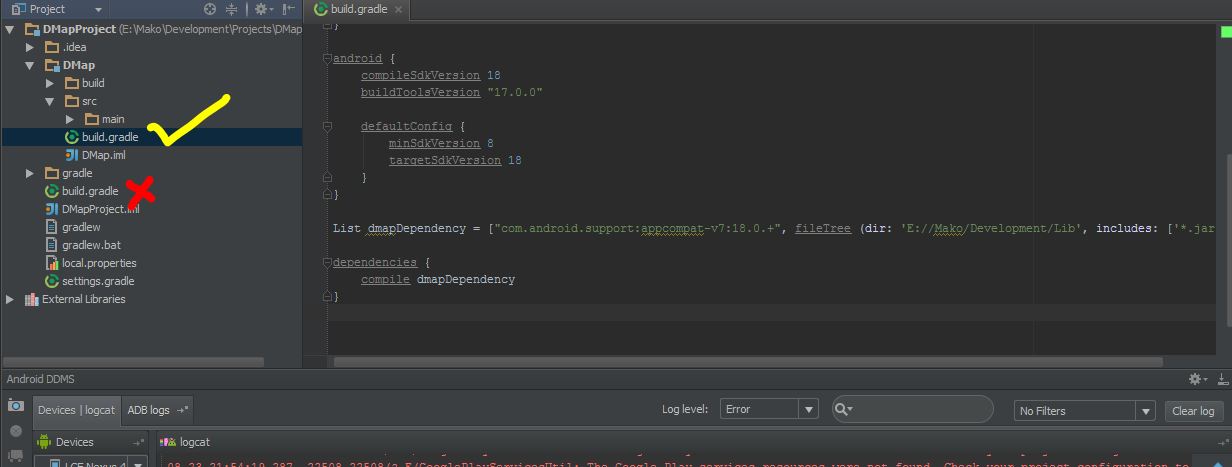The height and width of the screenshot is (467, 1232).
Task: Select the Devices | logcat tab
Action: coord(76,410)
